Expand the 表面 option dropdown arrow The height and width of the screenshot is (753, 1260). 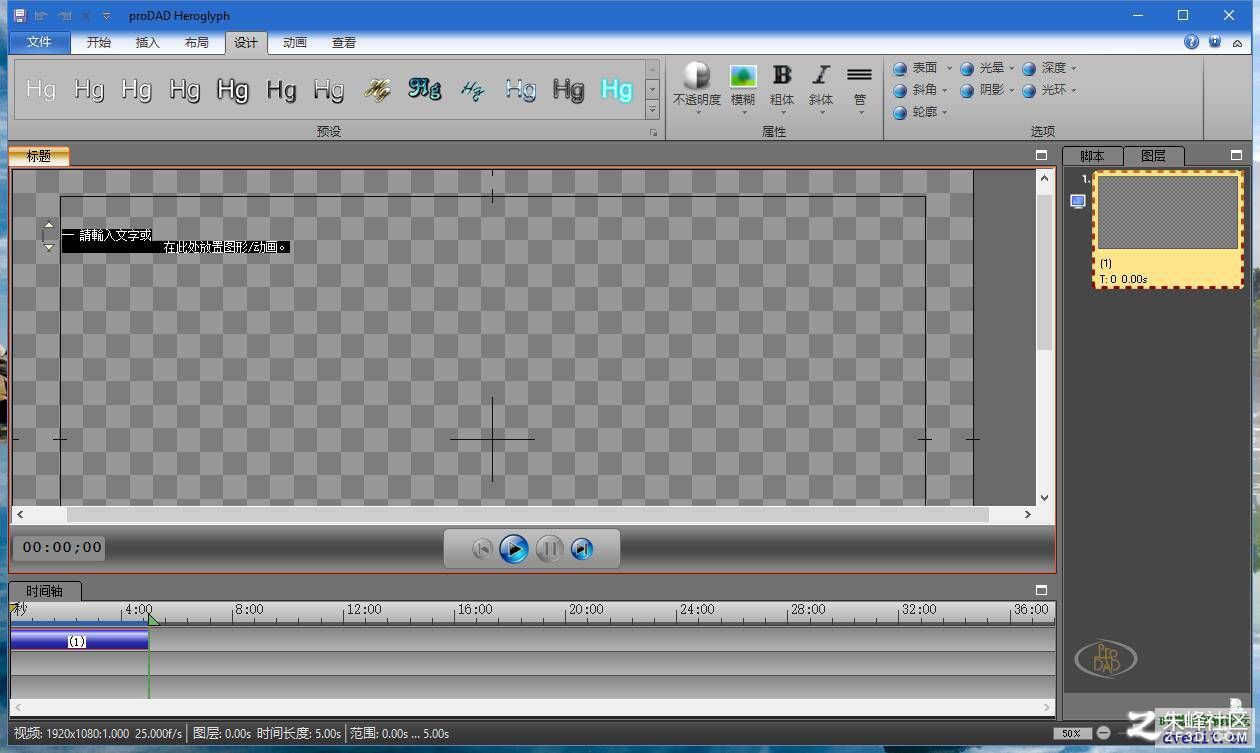pyautogui.click(x=949, y=69)
